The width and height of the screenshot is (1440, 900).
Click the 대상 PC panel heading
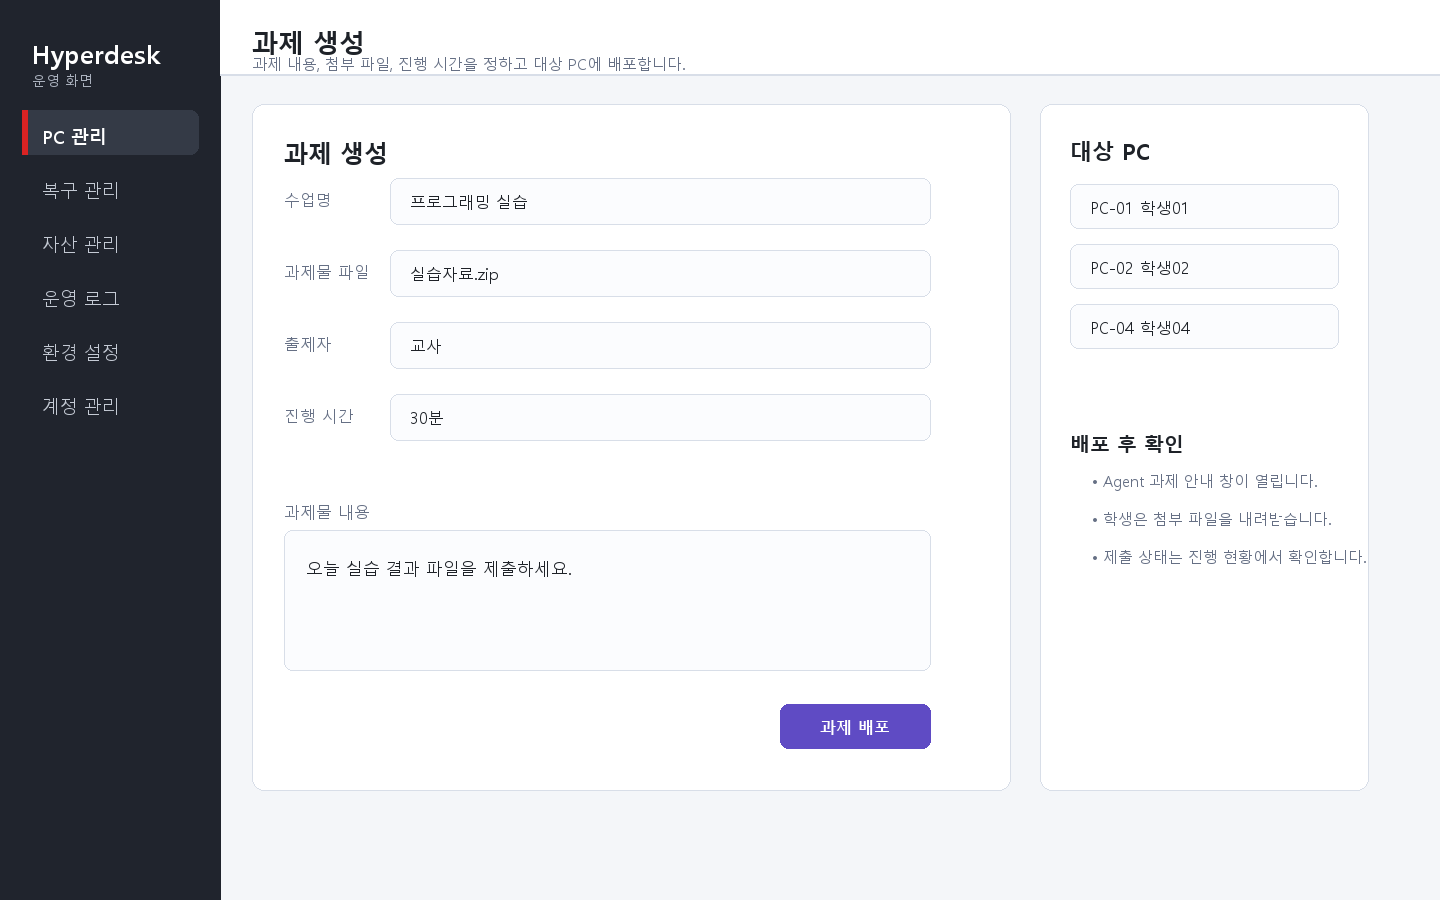coord(1110,152)
